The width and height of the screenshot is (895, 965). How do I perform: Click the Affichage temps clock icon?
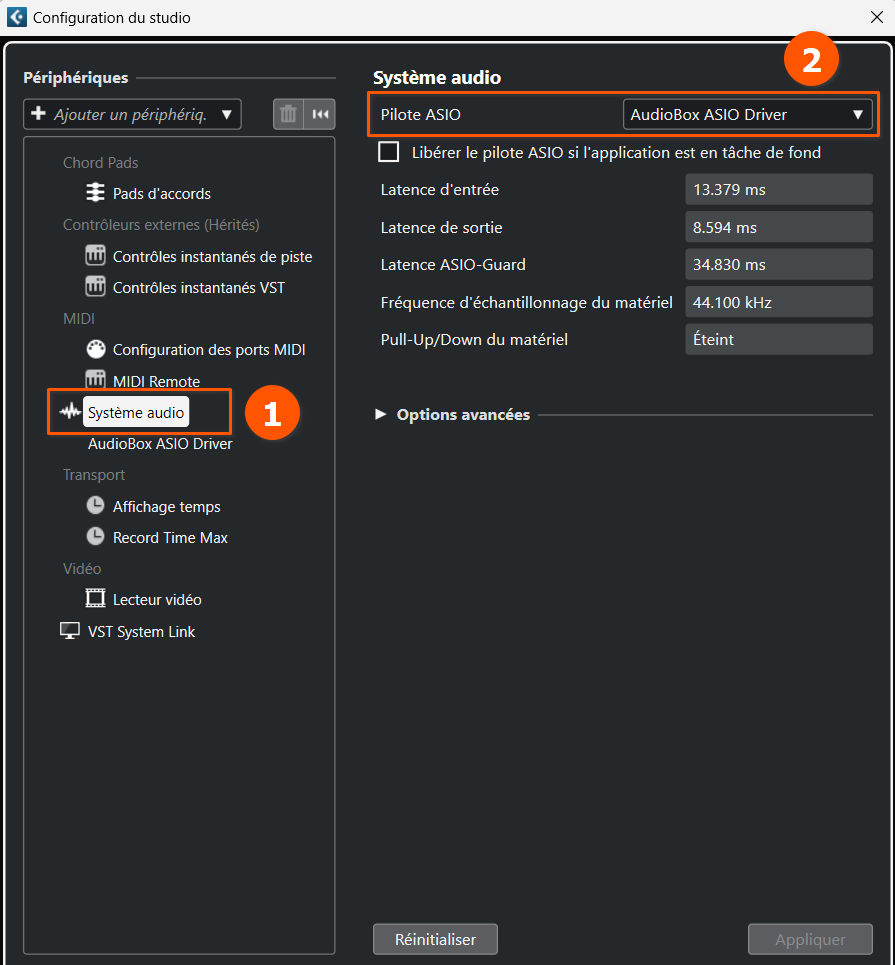[x=95, y=506]
